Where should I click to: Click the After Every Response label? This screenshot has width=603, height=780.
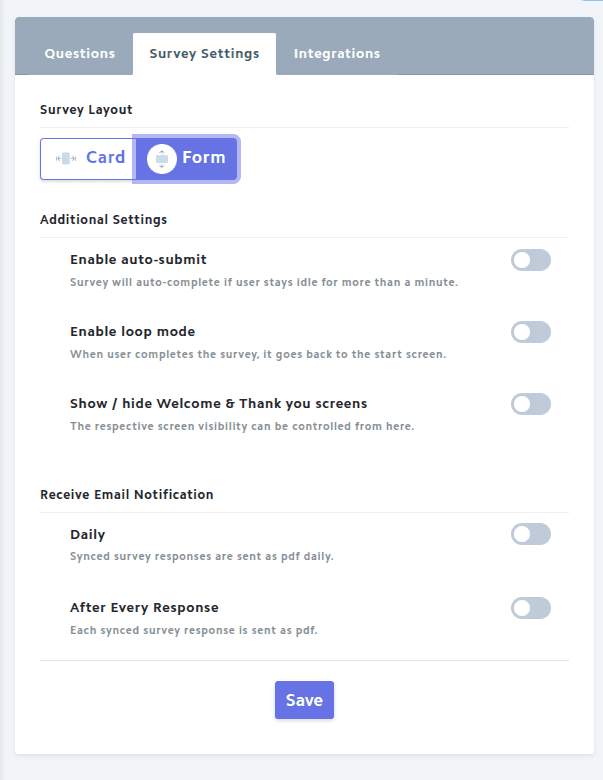coord(144,608)
